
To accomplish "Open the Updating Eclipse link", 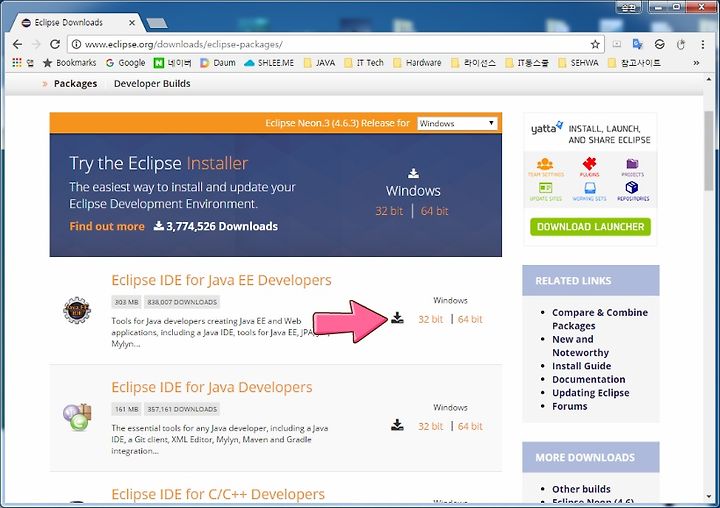I will tap(591, 392).
